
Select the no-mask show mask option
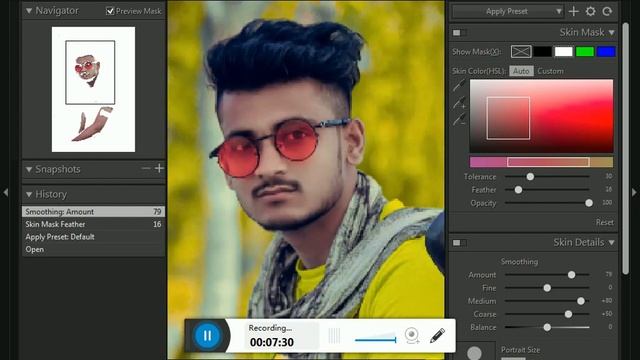[521, 51]
